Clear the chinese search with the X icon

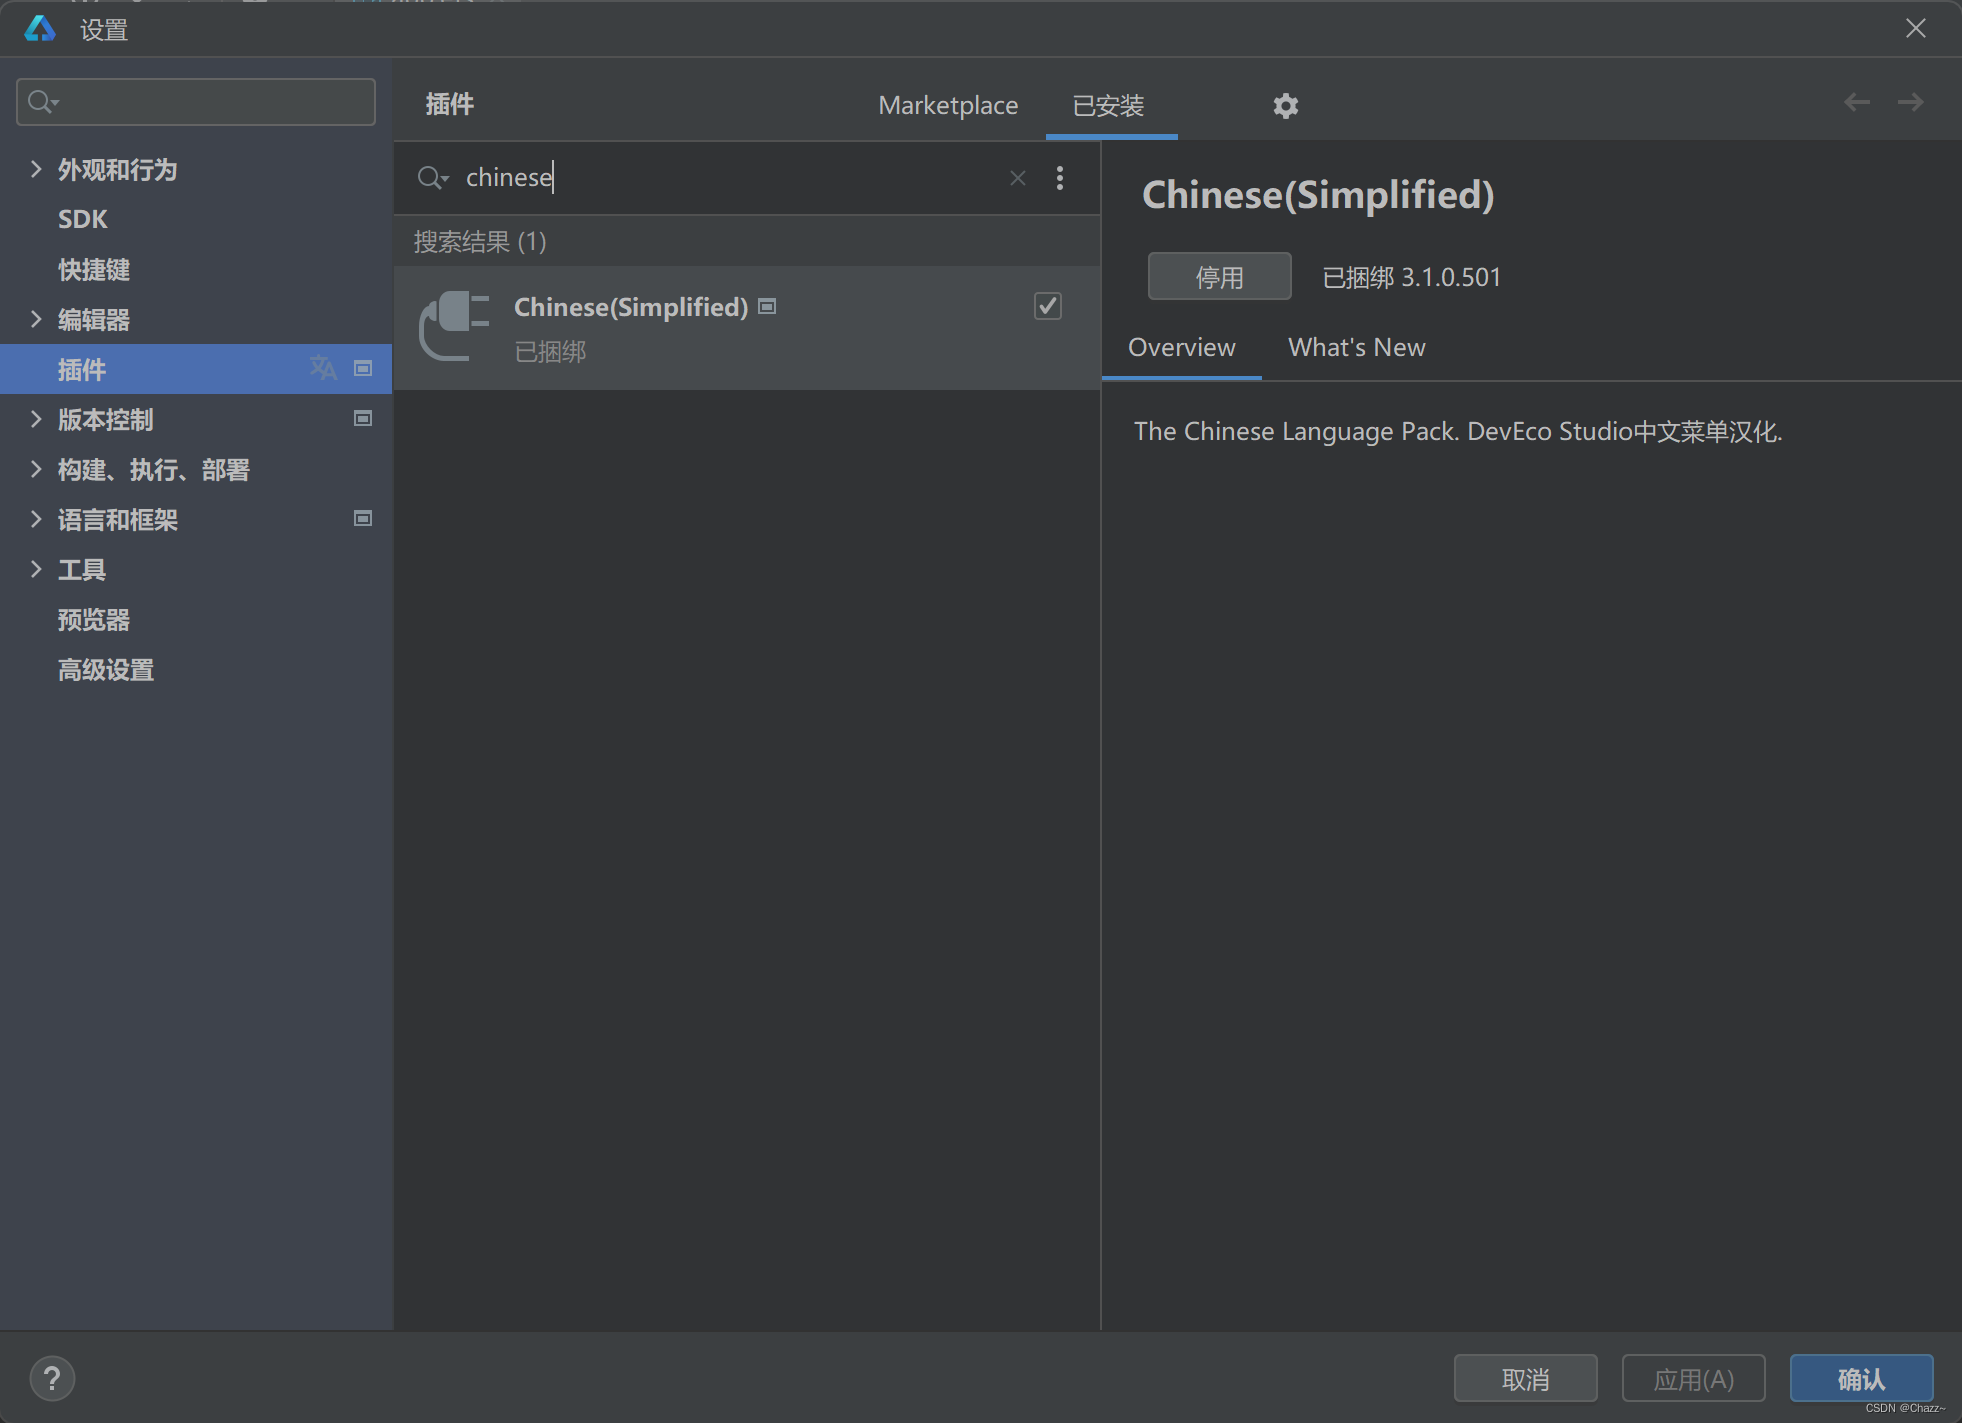[1017, 177]
